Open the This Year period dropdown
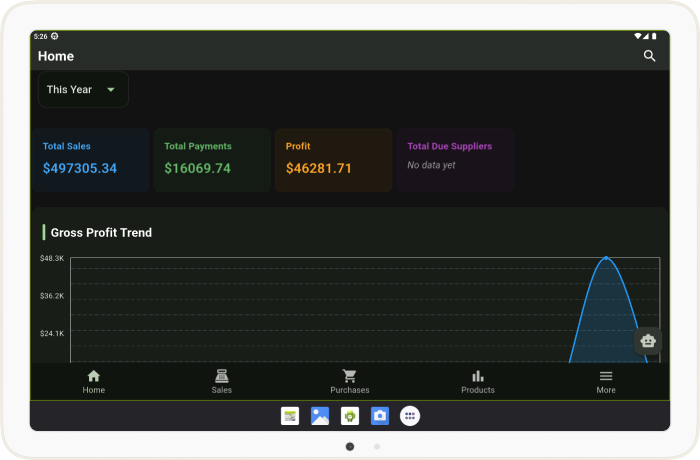The height and width of the screenshot is (460, 700). [x=83, y=89]
